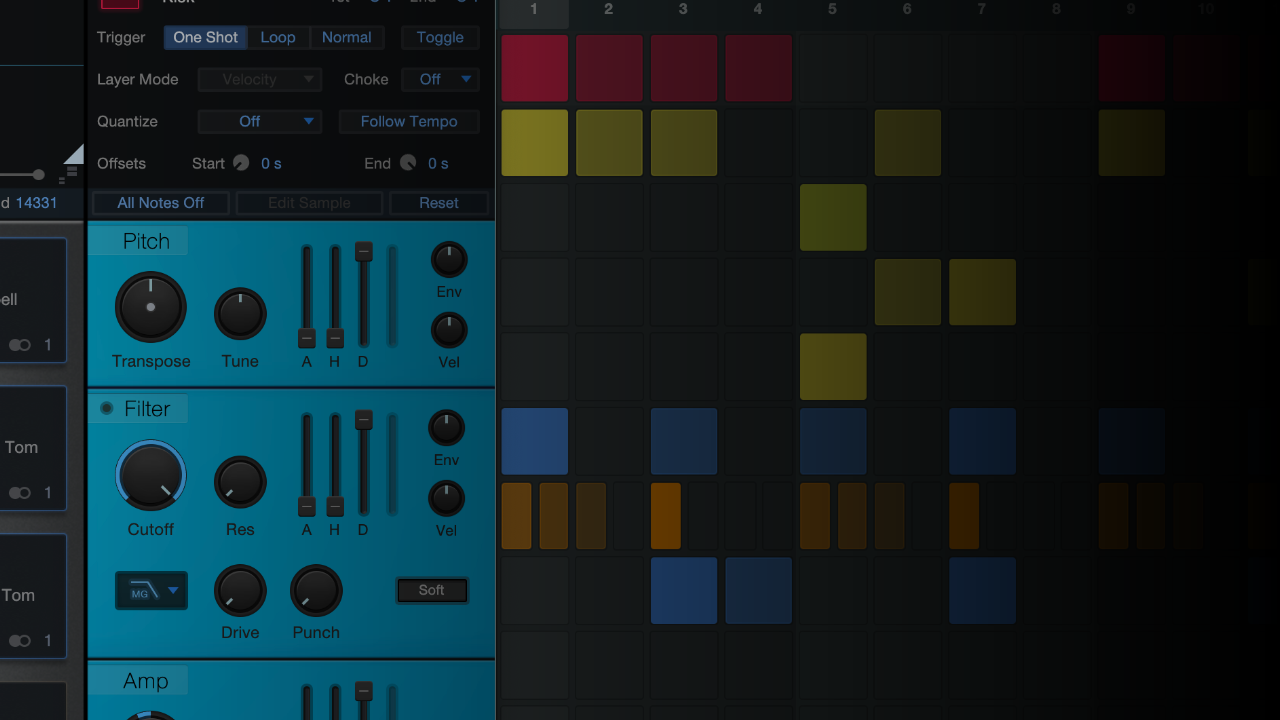Toggle the dark red step in column 9
This screenshot has width=1280, height=720.
(x=1132, y=68)
